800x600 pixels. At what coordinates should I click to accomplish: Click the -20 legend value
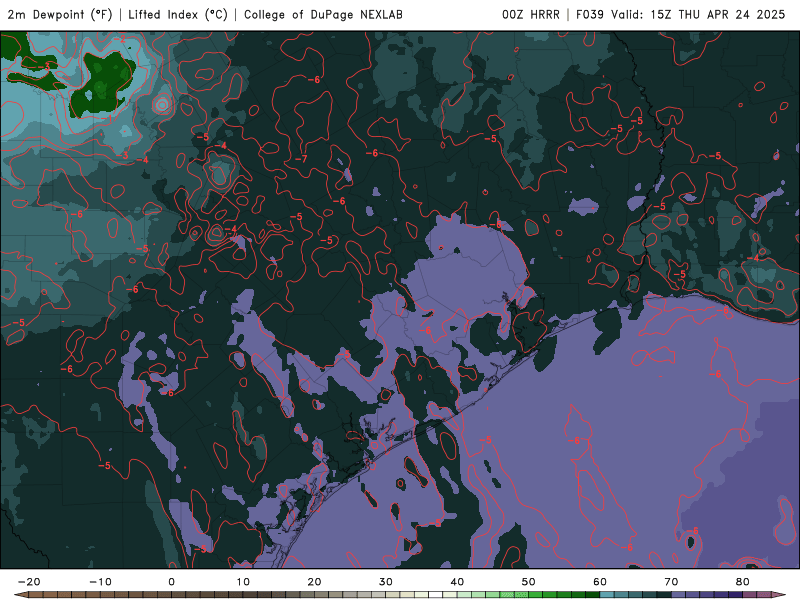(29, 582)
